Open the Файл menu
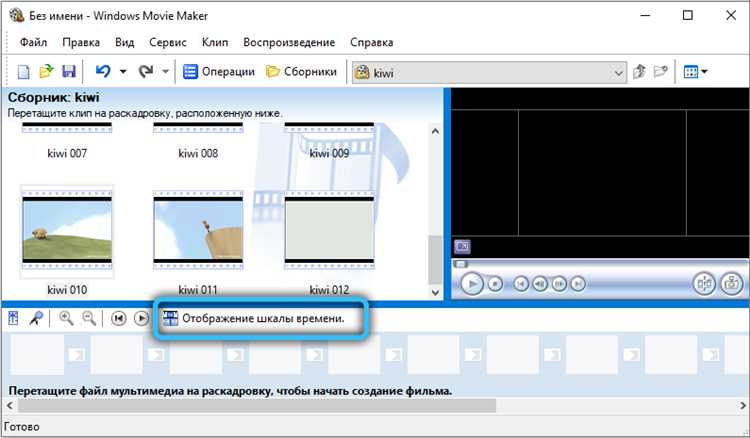This screenshot has width=750, height=438. (33, 43)
